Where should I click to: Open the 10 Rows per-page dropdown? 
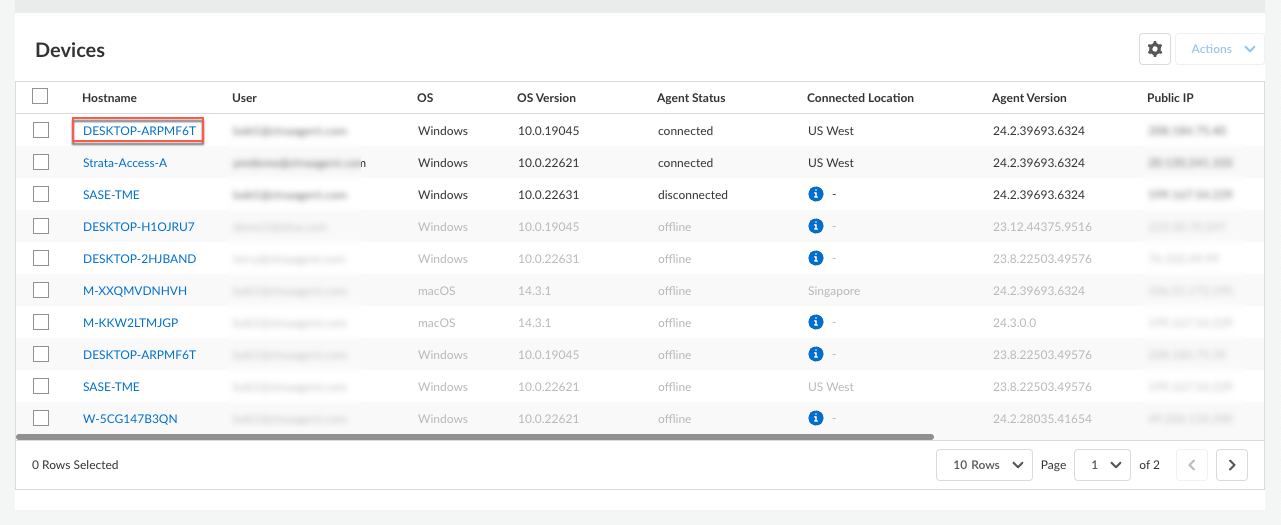click(x=984, y=465)
